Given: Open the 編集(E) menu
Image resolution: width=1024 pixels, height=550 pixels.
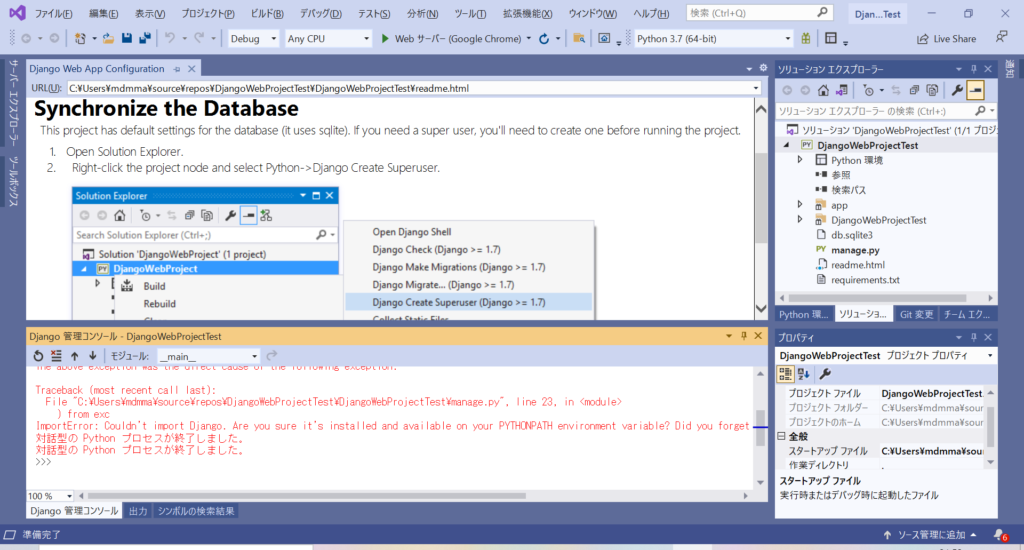Looking at the screenshot, I should click(103, 13).
